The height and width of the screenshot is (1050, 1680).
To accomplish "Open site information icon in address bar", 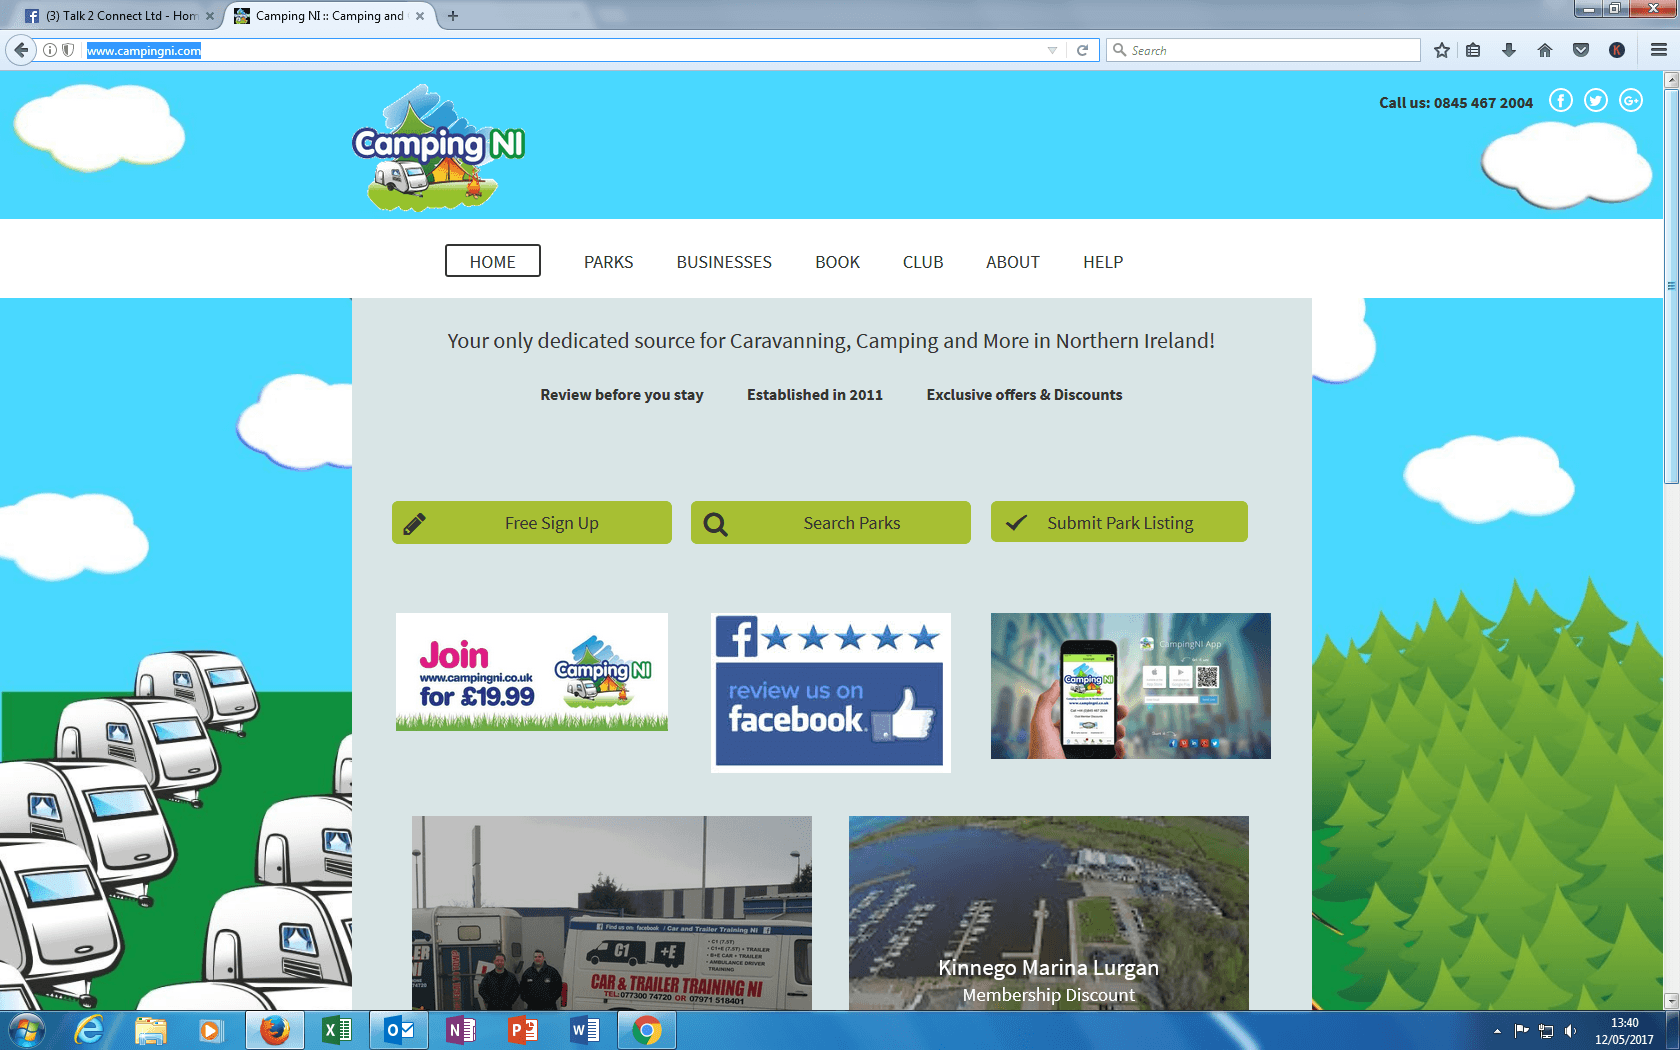I will coord(50,50).
